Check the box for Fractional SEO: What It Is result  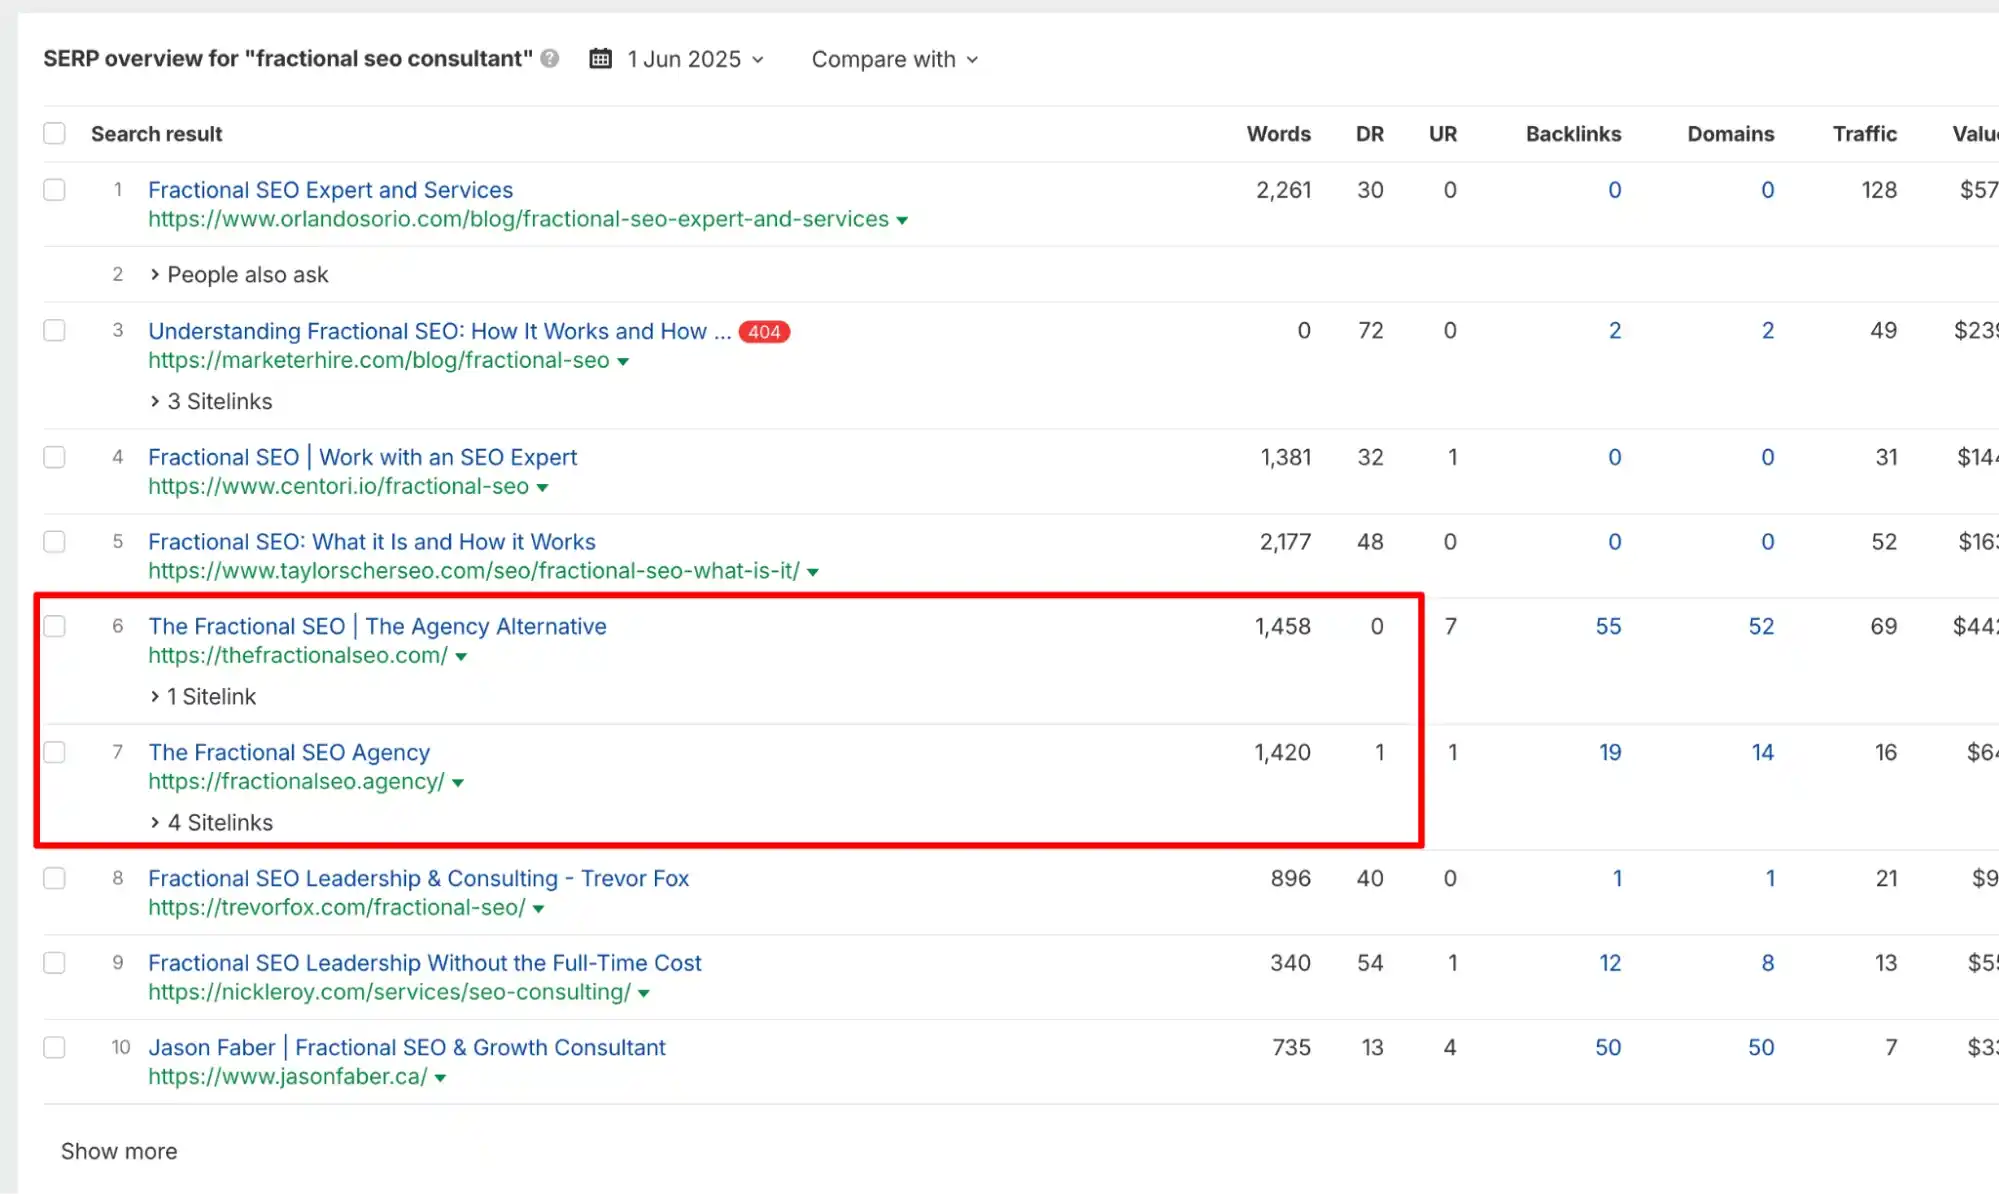[54, 542]
